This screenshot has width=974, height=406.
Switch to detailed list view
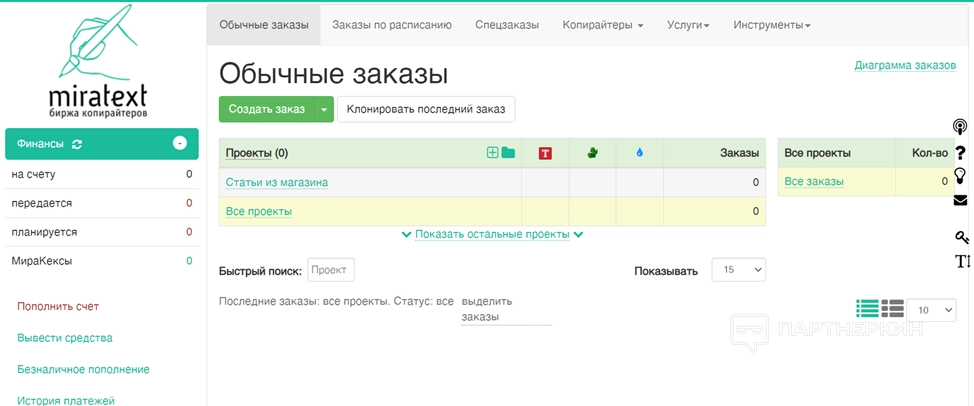tap(892, 309)
